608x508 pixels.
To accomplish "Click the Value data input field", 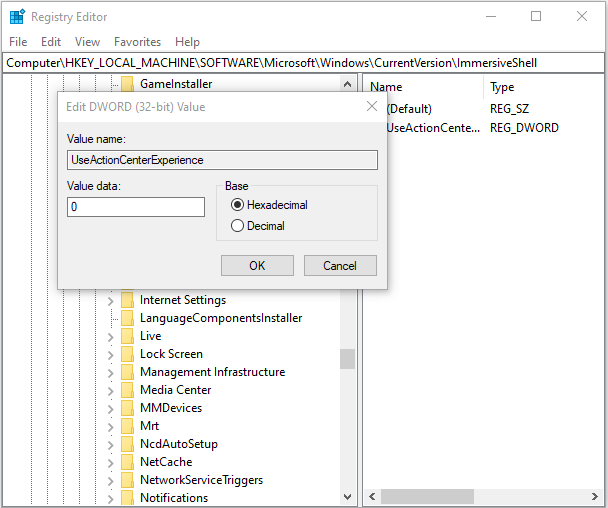I will 136,207.
